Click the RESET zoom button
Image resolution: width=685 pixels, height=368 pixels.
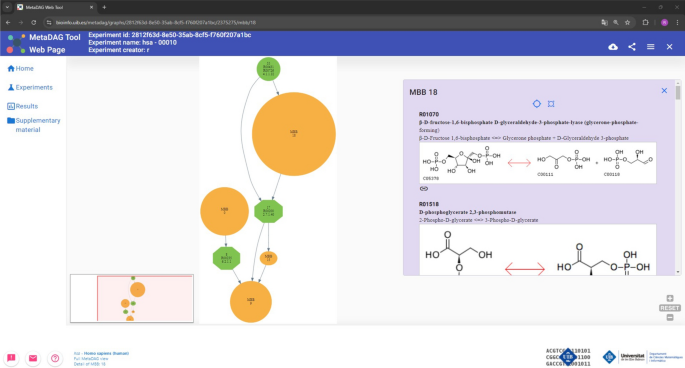(670, 308)
